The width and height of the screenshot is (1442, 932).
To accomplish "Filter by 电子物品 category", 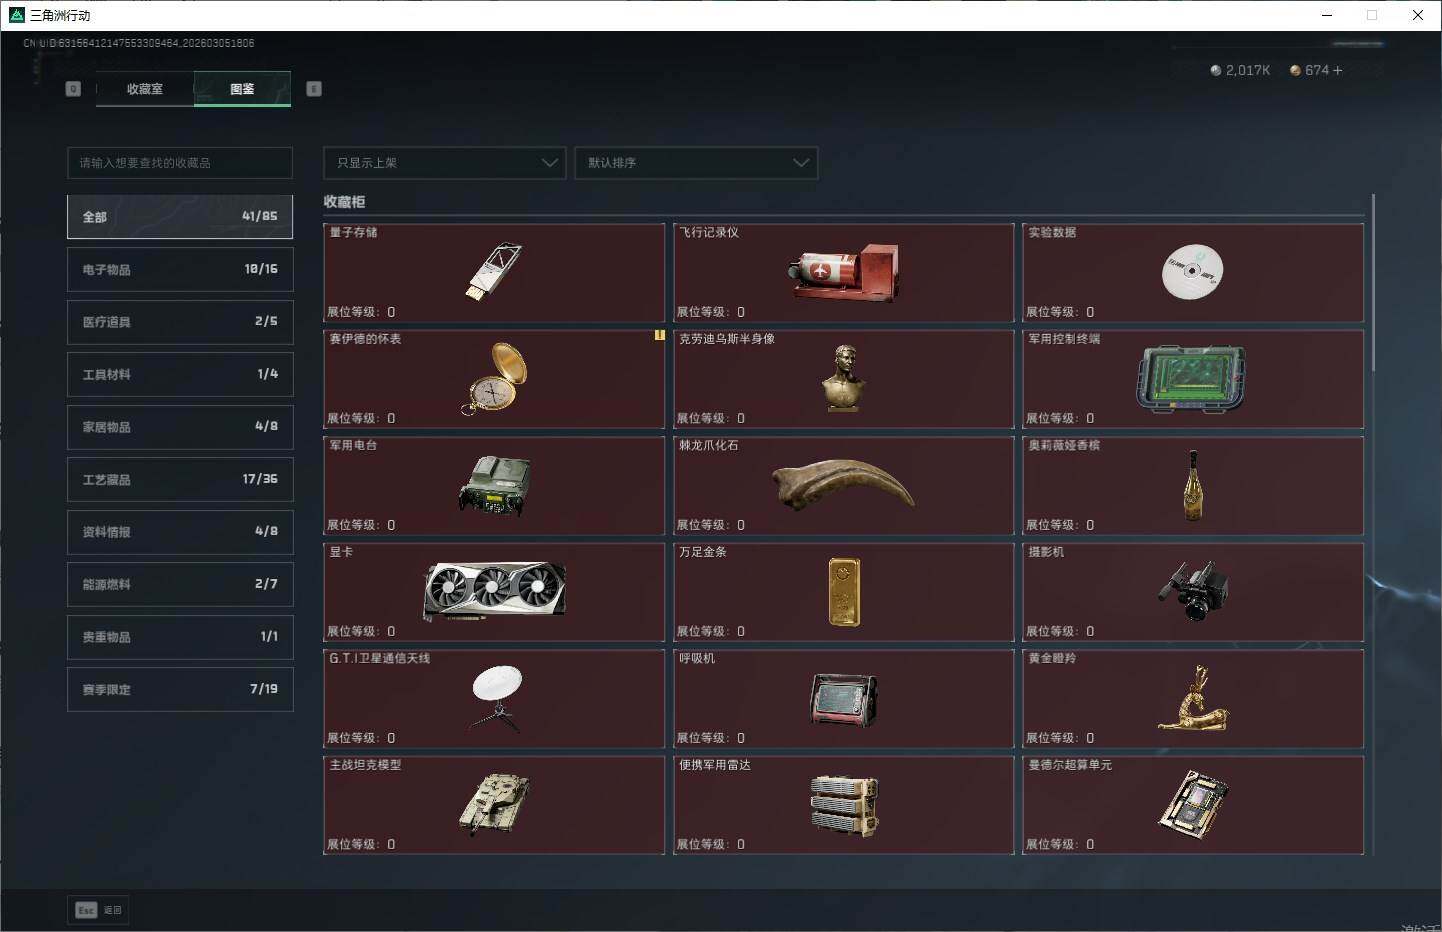I will click(180, 270).
